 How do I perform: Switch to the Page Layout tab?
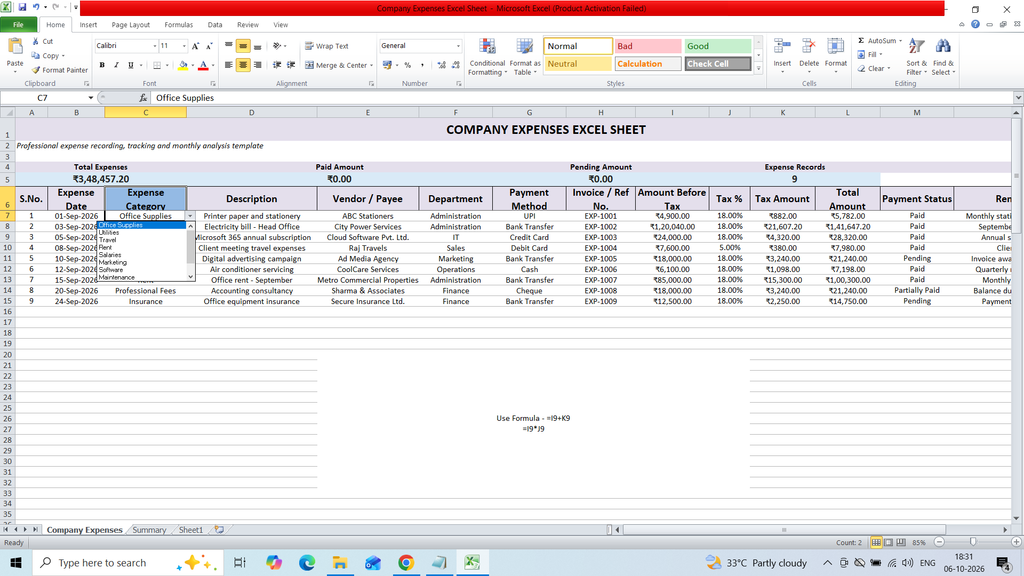(x=131, y=25)
